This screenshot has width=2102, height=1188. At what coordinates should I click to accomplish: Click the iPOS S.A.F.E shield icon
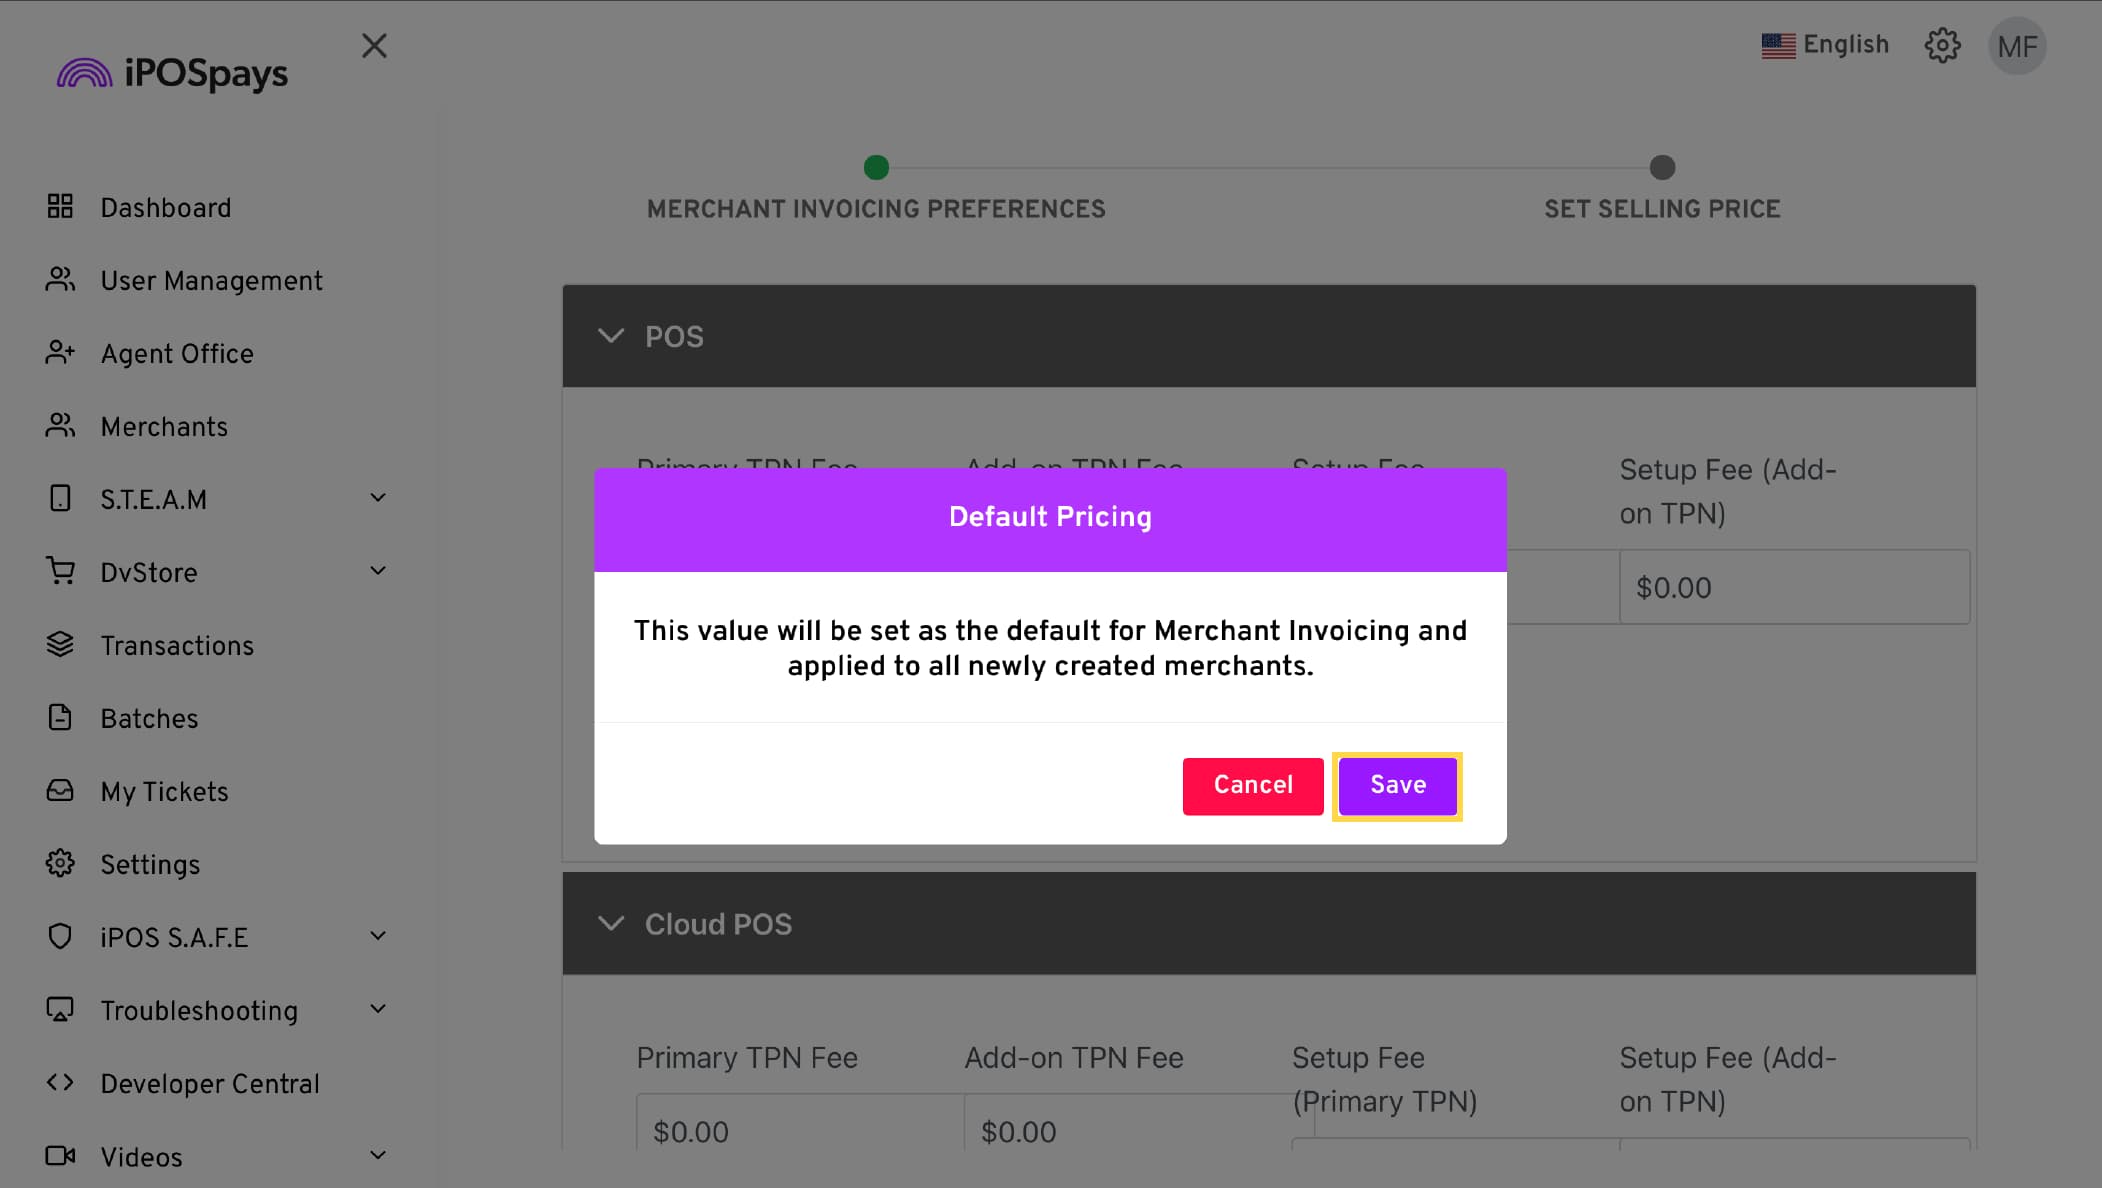(x=60, y=937)
